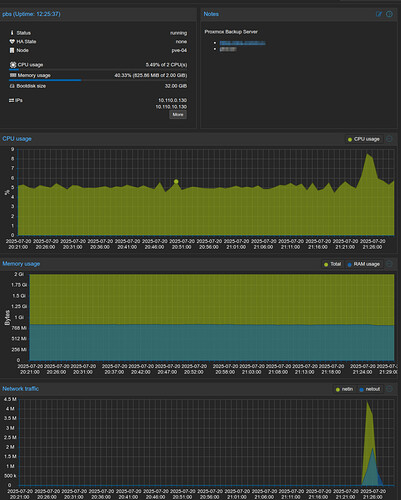Open the first link in Notes
This screenshot has width=401, height=500.
(x=242, y=43)
